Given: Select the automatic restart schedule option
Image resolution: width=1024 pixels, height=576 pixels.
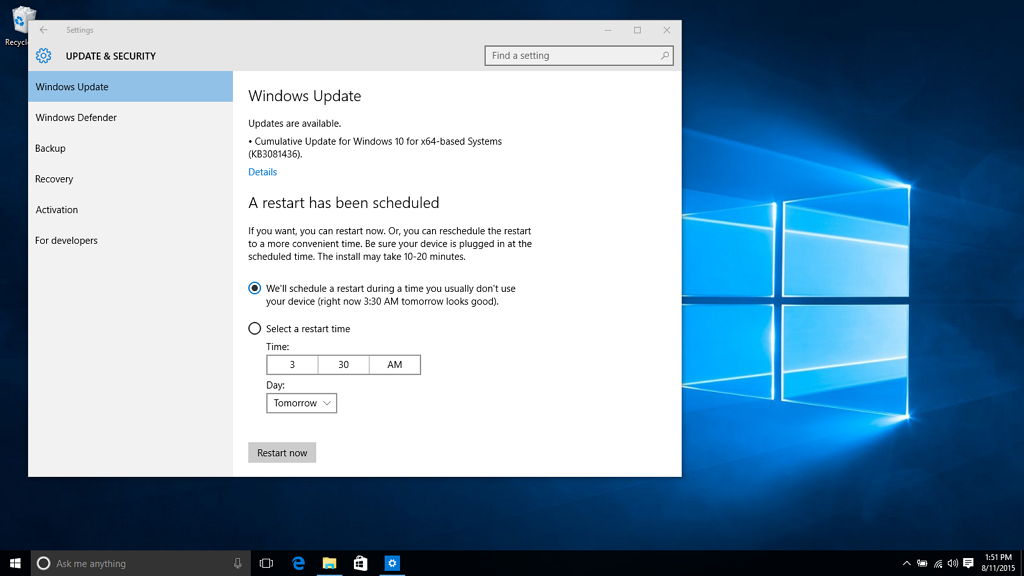Looking at the screenshot, I should pos(255,288).
